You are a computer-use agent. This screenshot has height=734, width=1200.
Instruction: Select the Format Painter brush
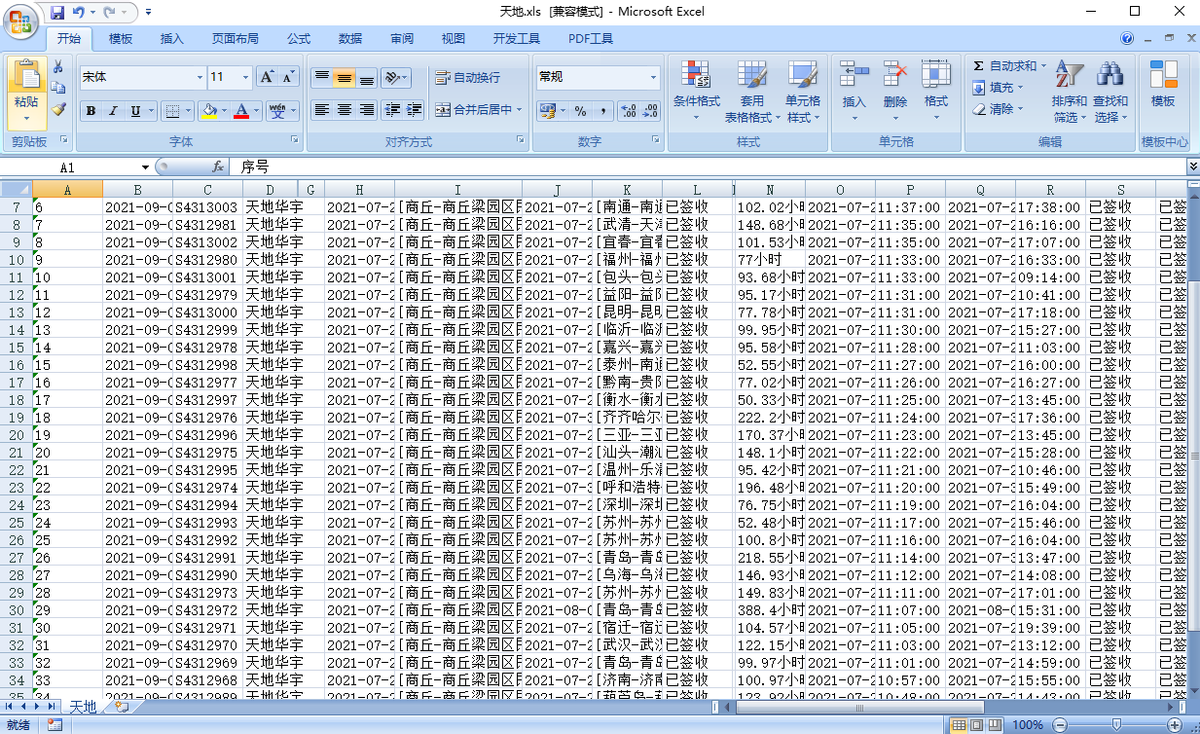click(58, 109)
